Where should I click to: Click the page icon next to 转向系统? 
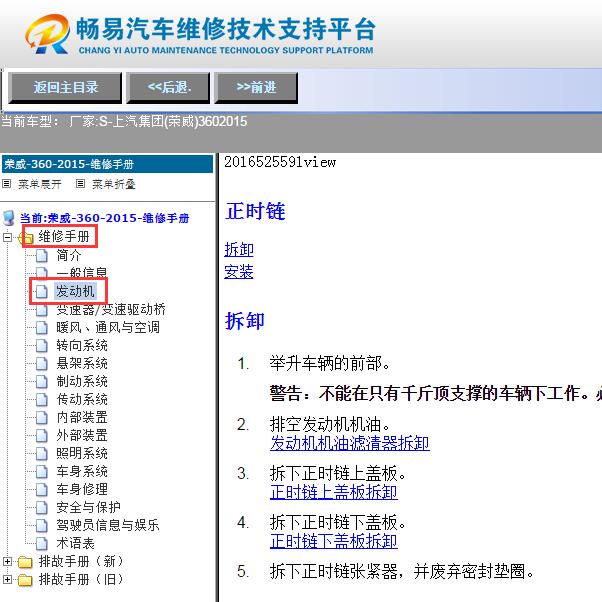[x=41, y=346]
